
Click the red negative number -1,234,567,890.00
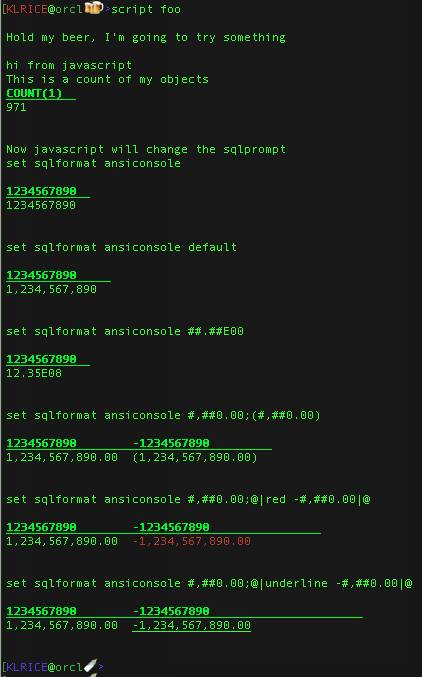[x=191, y=541]
